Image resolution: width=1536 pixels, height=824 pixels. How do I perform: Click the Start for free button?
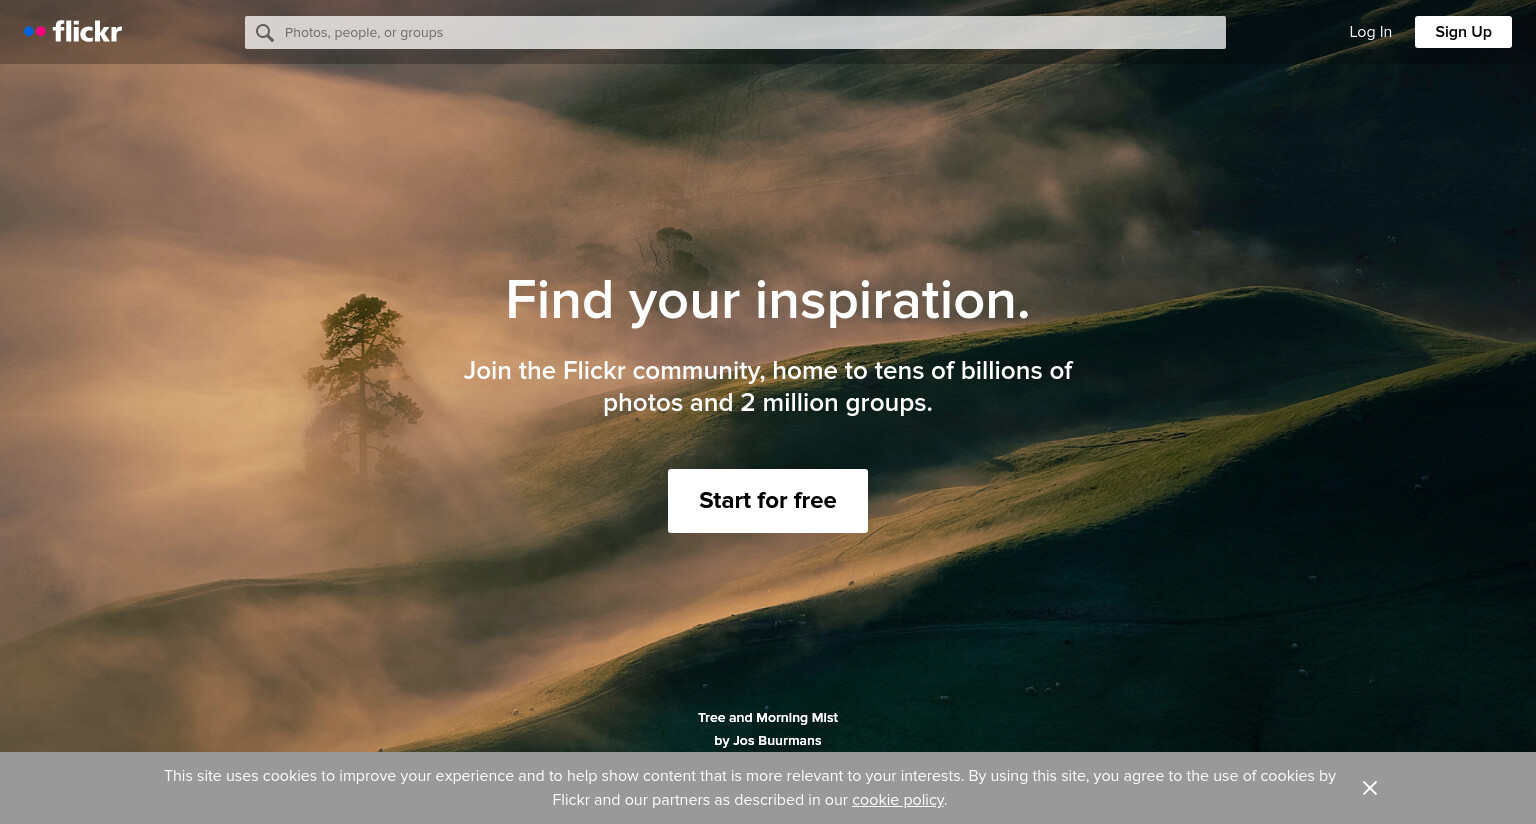pos(768,501)
